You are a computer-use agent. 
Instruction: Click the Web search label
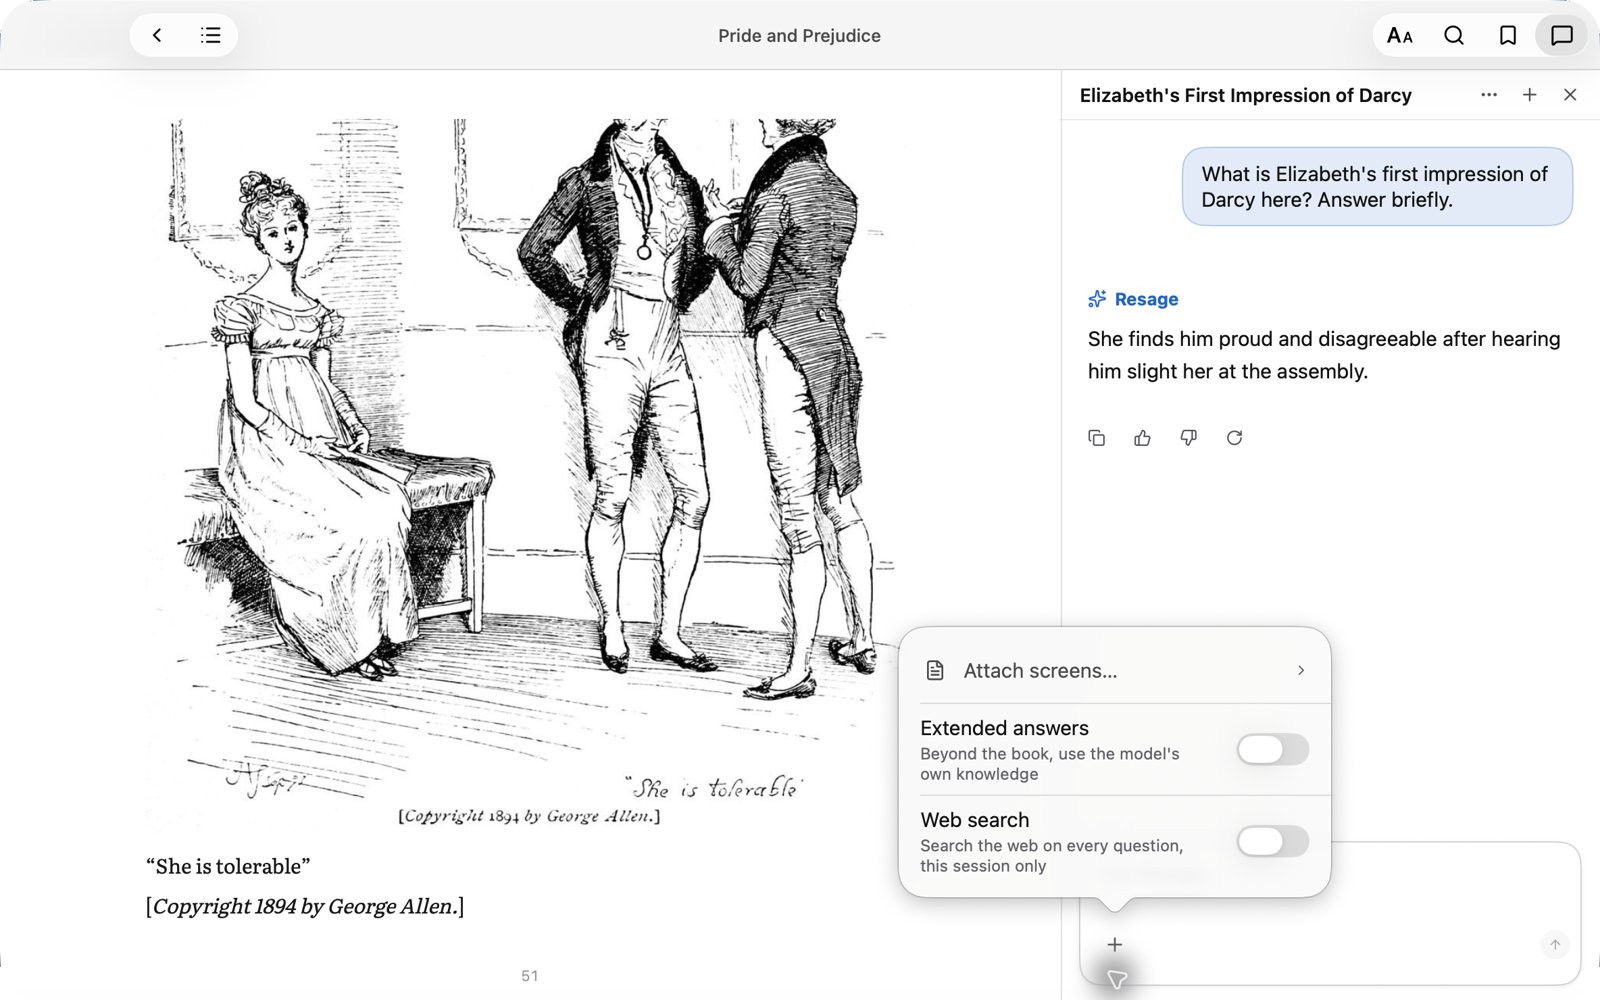pos(974,820)
